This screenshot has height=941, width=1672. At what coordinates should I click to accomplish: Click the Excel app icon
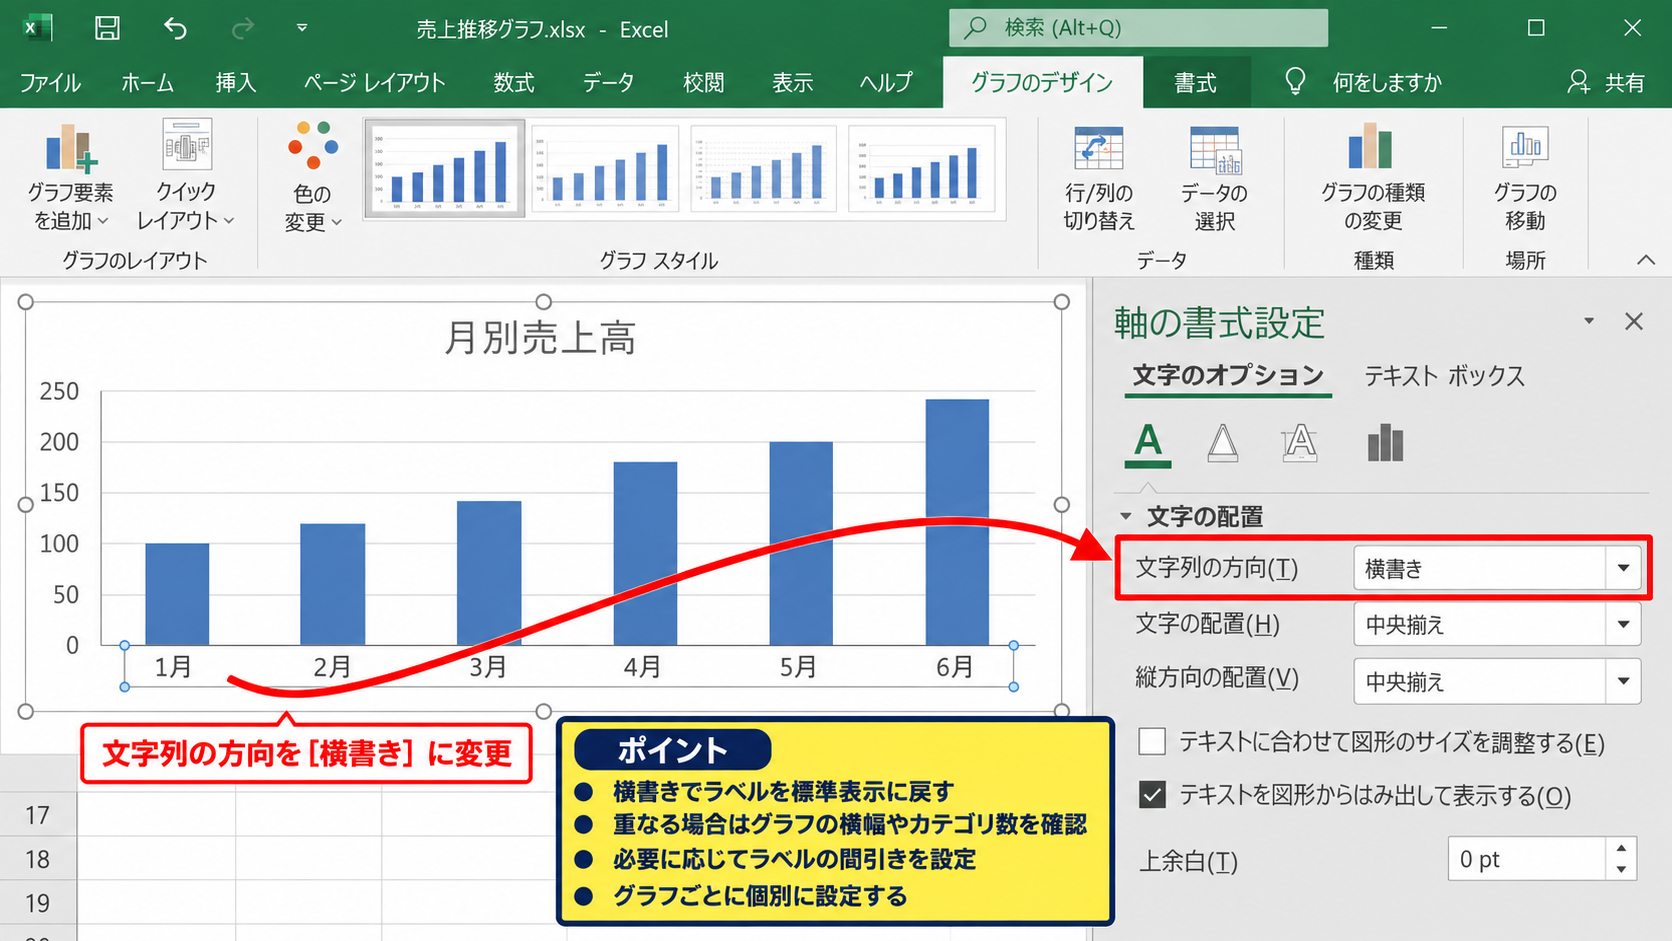pos(38,28)
